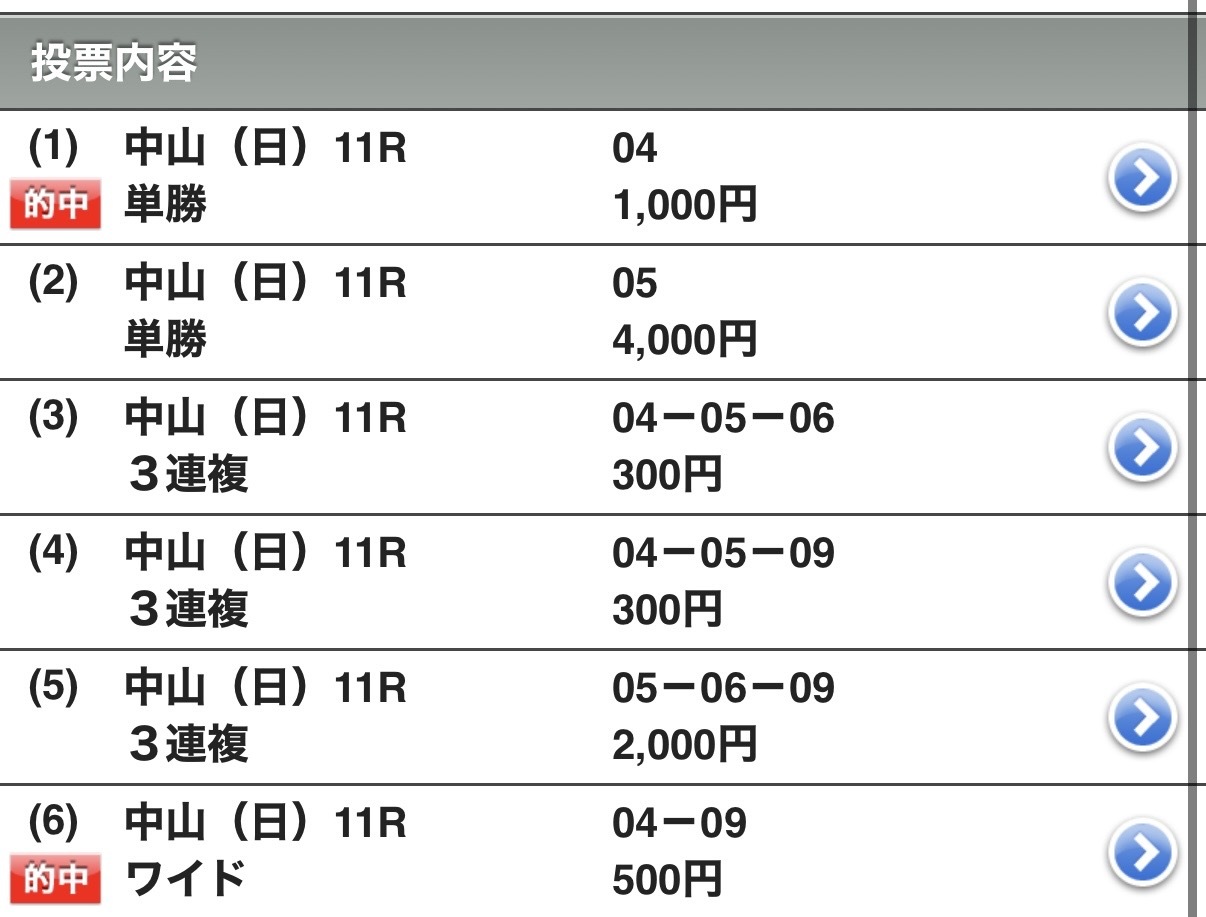
Task: Tap blue arrow for 3連複 05-06-09
Action: tap(1143, 717)
